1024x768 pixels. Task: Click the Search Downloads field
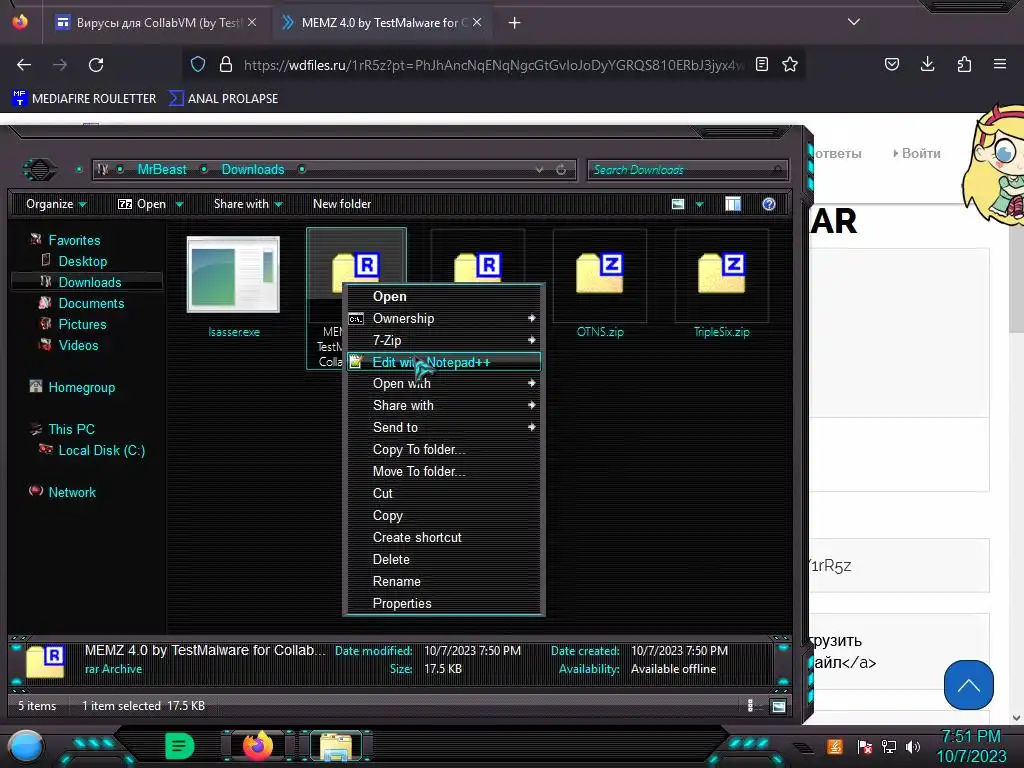point(688,170)
